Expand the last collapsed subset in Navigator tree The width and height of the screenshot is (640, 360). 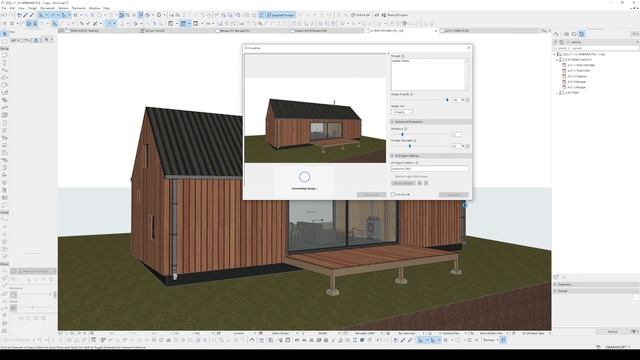click(x=558, y=93)
